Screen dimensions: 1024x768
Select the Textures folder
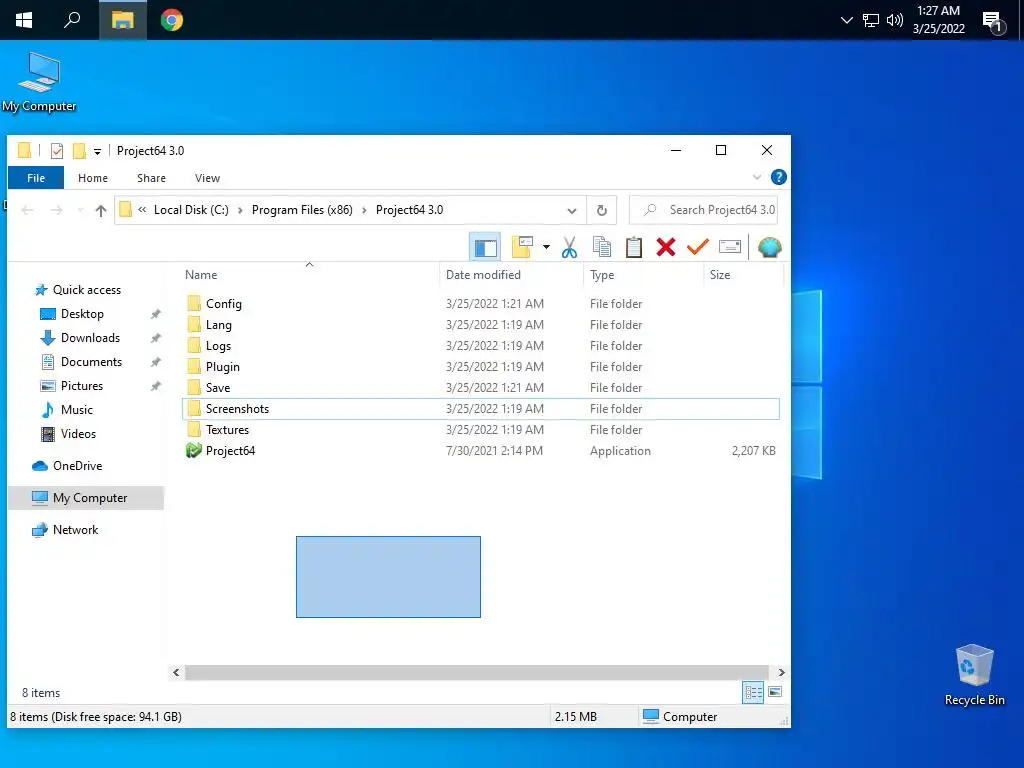[481, 430]
